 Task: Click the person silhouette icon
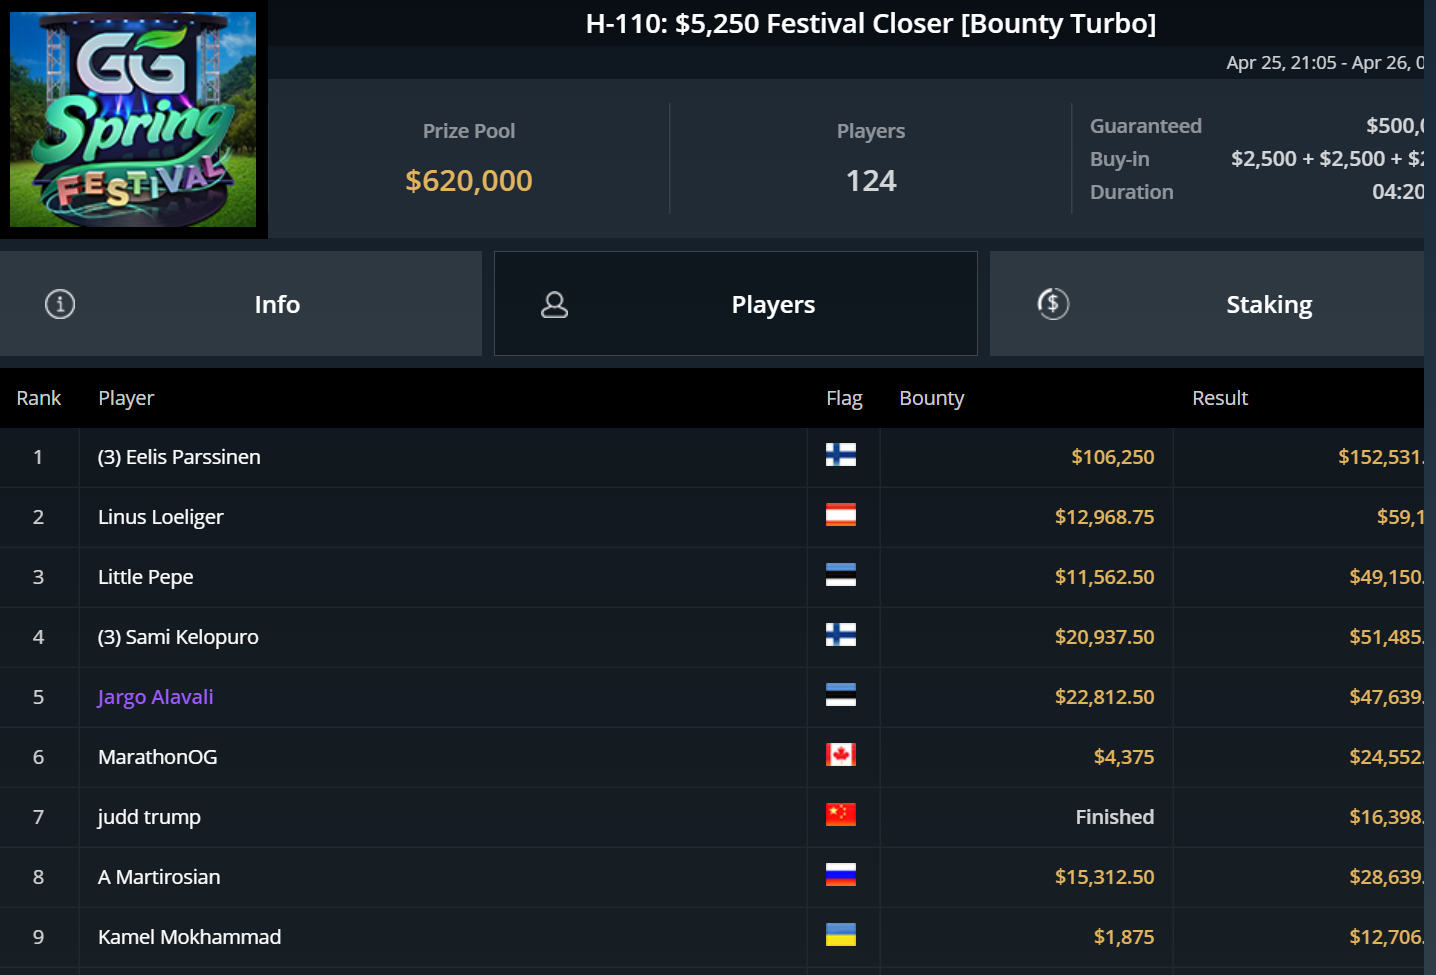pyautogui.click(x=554, y=305)
